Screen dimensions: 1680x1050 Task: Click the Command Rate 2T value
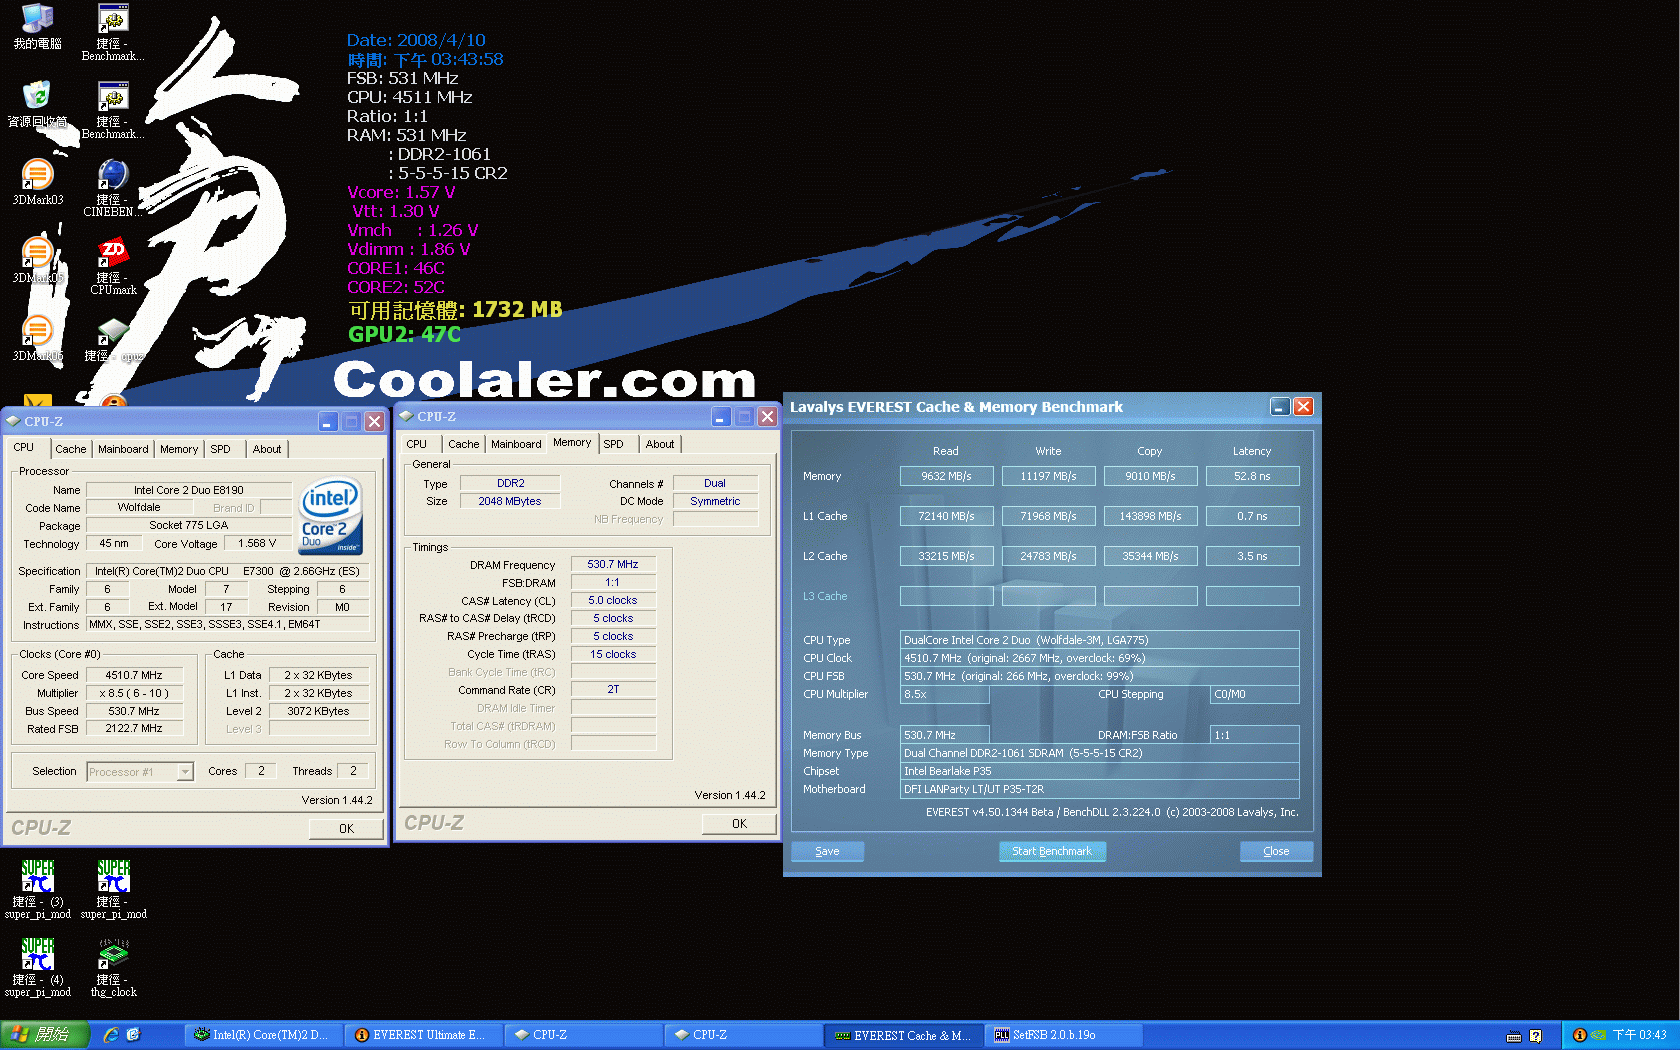coord(613,689)
